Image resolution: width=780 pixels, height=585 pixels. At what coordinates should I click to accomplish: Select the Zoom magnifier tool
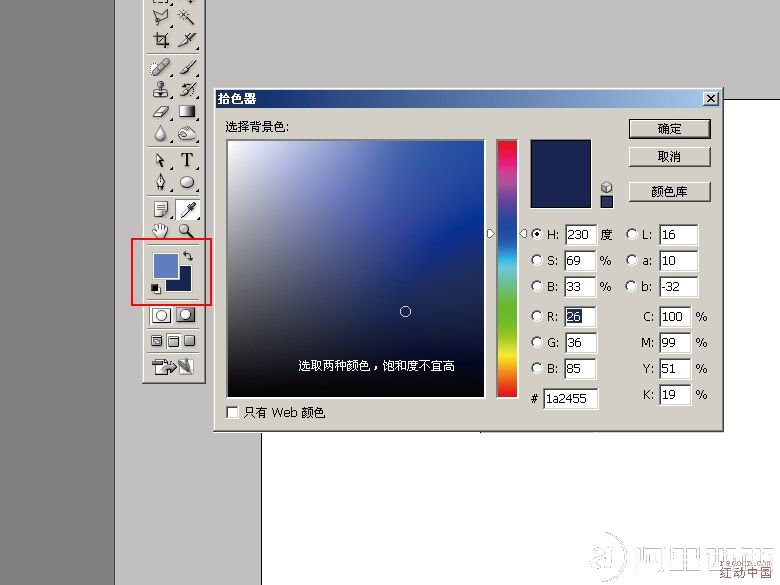[x=187, y=230]
